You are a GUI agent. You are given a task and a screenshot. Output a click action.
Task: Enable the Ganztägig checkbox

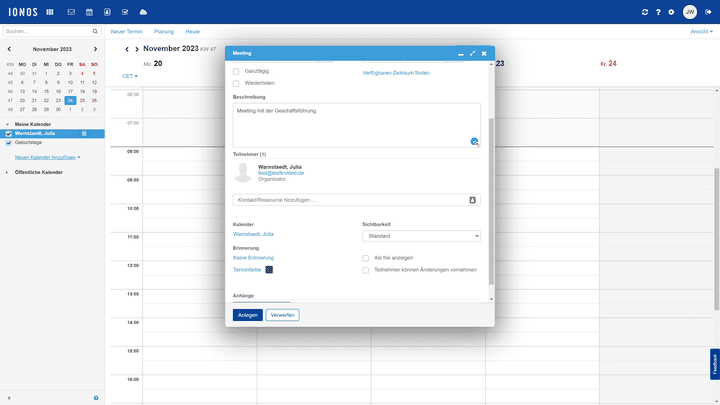tap(236, 72)
